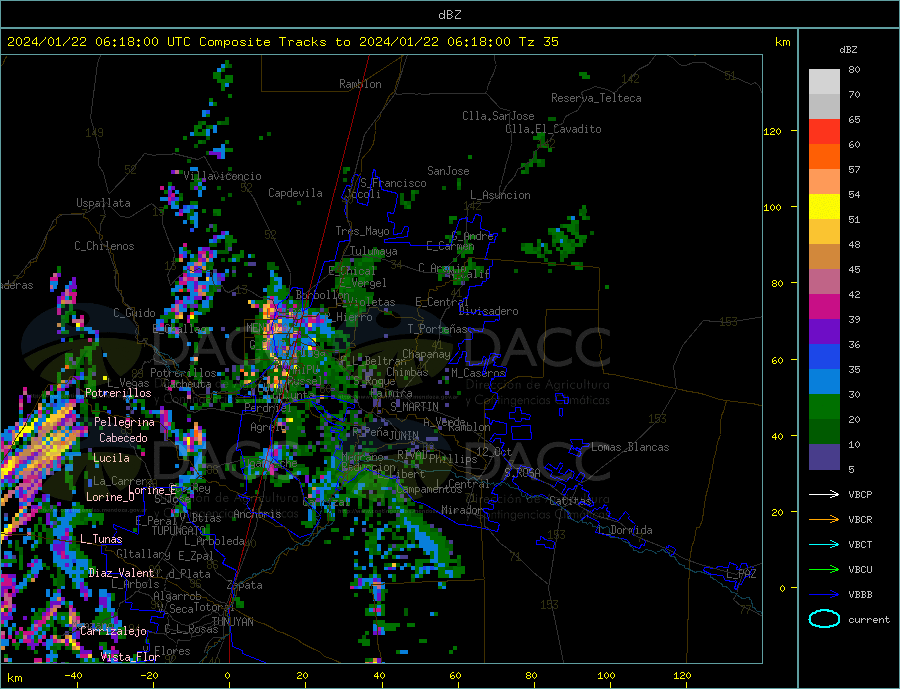Click the Cabecedo map label
The height and width of the screenshot is (689, 900).
click(123, 438)
